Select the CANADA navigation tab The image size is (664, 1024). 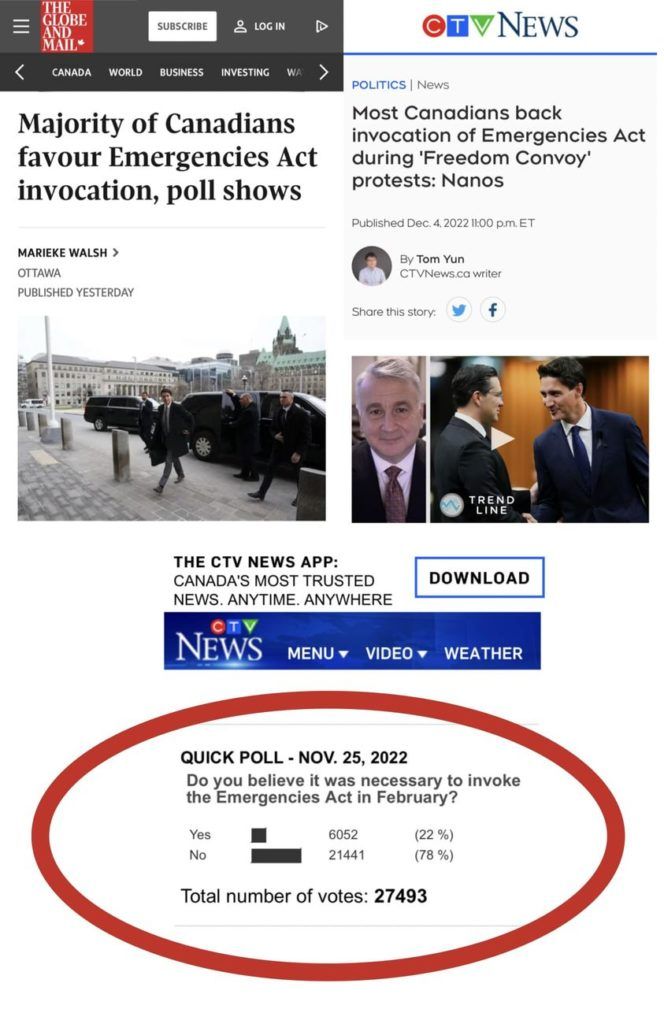[x=71, y=72]
